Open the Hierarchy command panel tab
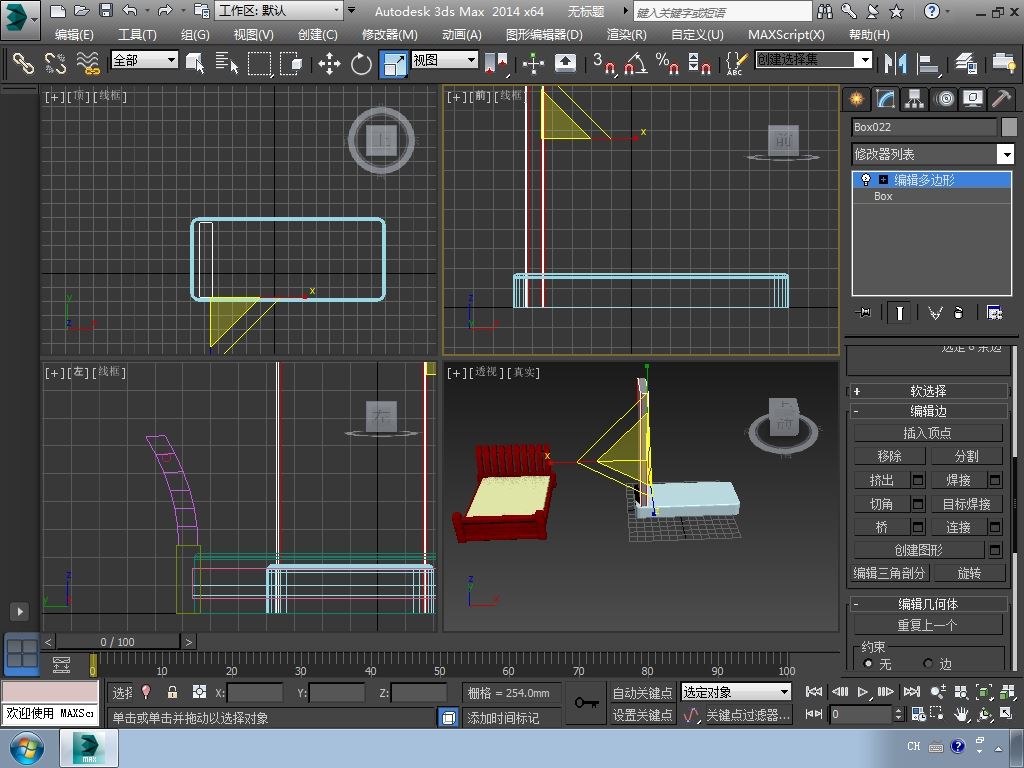The image size is (1024, 768). [x=914, y=99]
